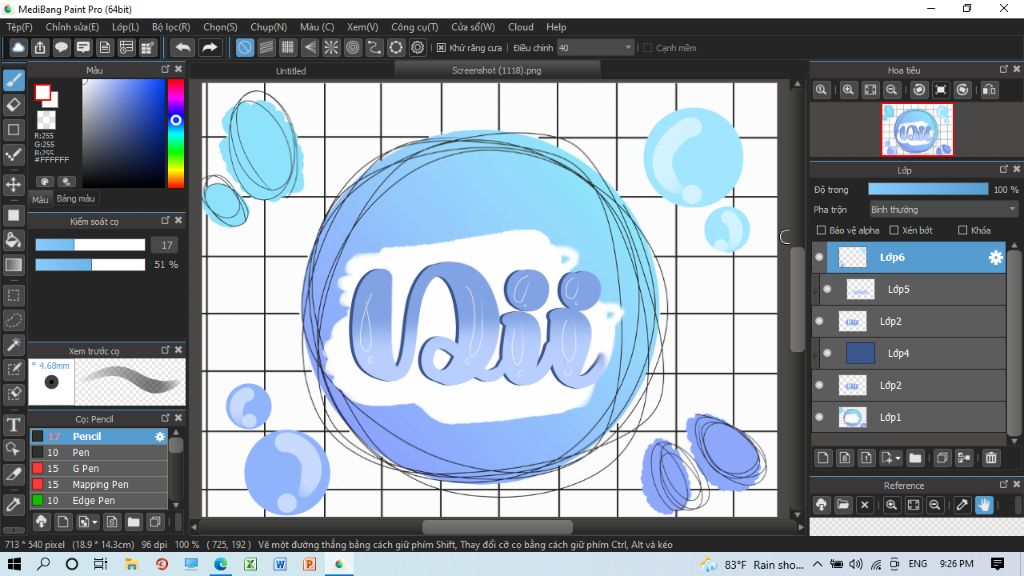The image size is (1024, 576).
Task: Open the Tệp(F) menu
Action: [x=20, y=27]
